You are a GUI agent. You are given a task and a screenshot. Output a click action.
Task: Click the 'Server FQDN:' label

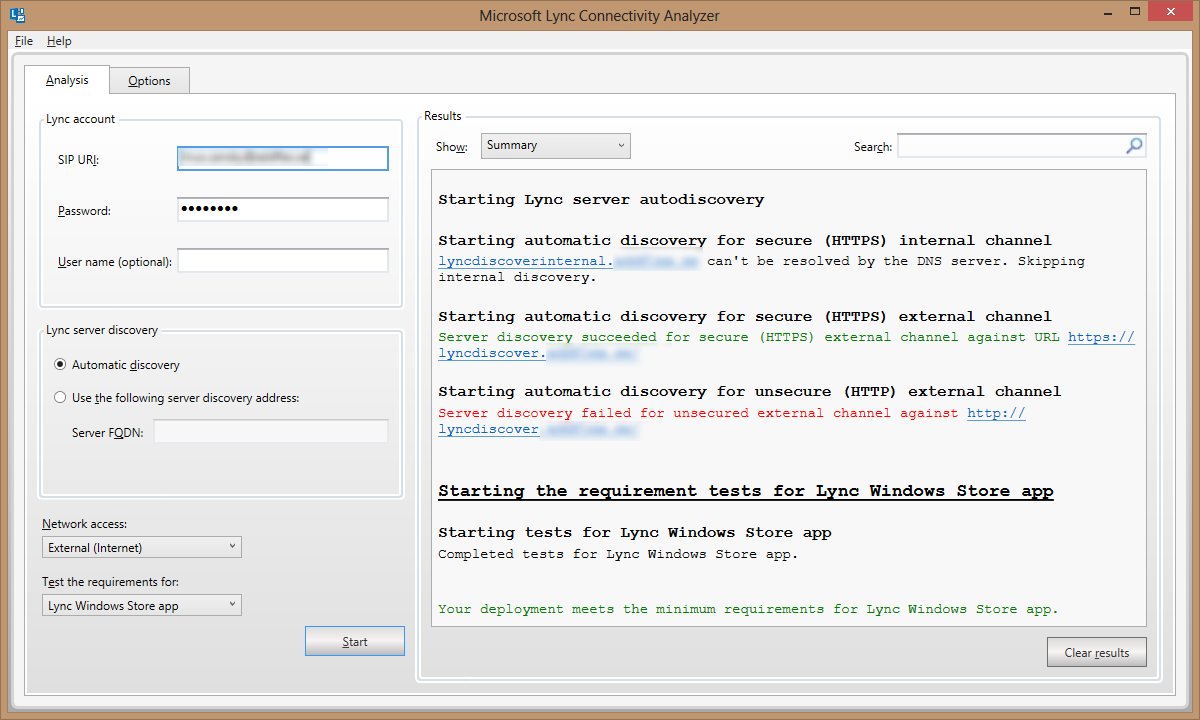(x=108, y=433)
